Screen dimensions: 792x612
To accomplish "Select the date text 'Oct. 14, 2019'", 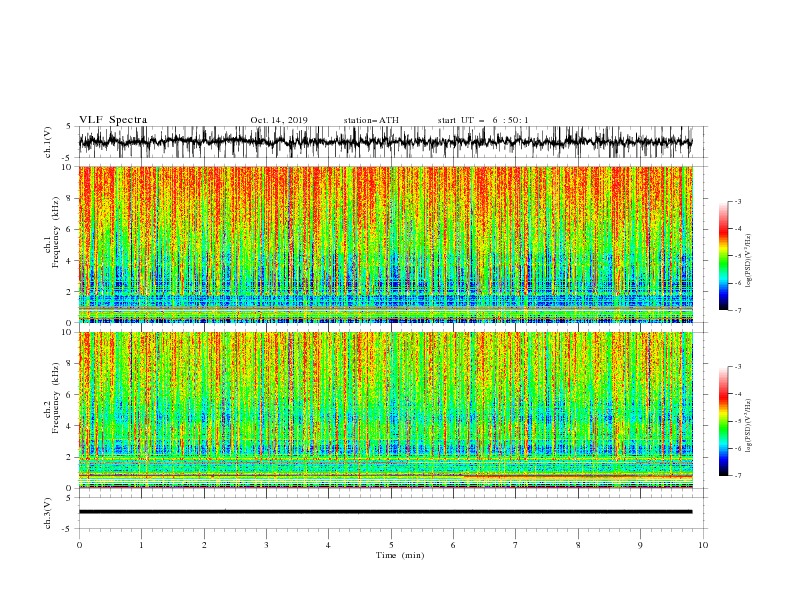I will click(x=279, y=120).
